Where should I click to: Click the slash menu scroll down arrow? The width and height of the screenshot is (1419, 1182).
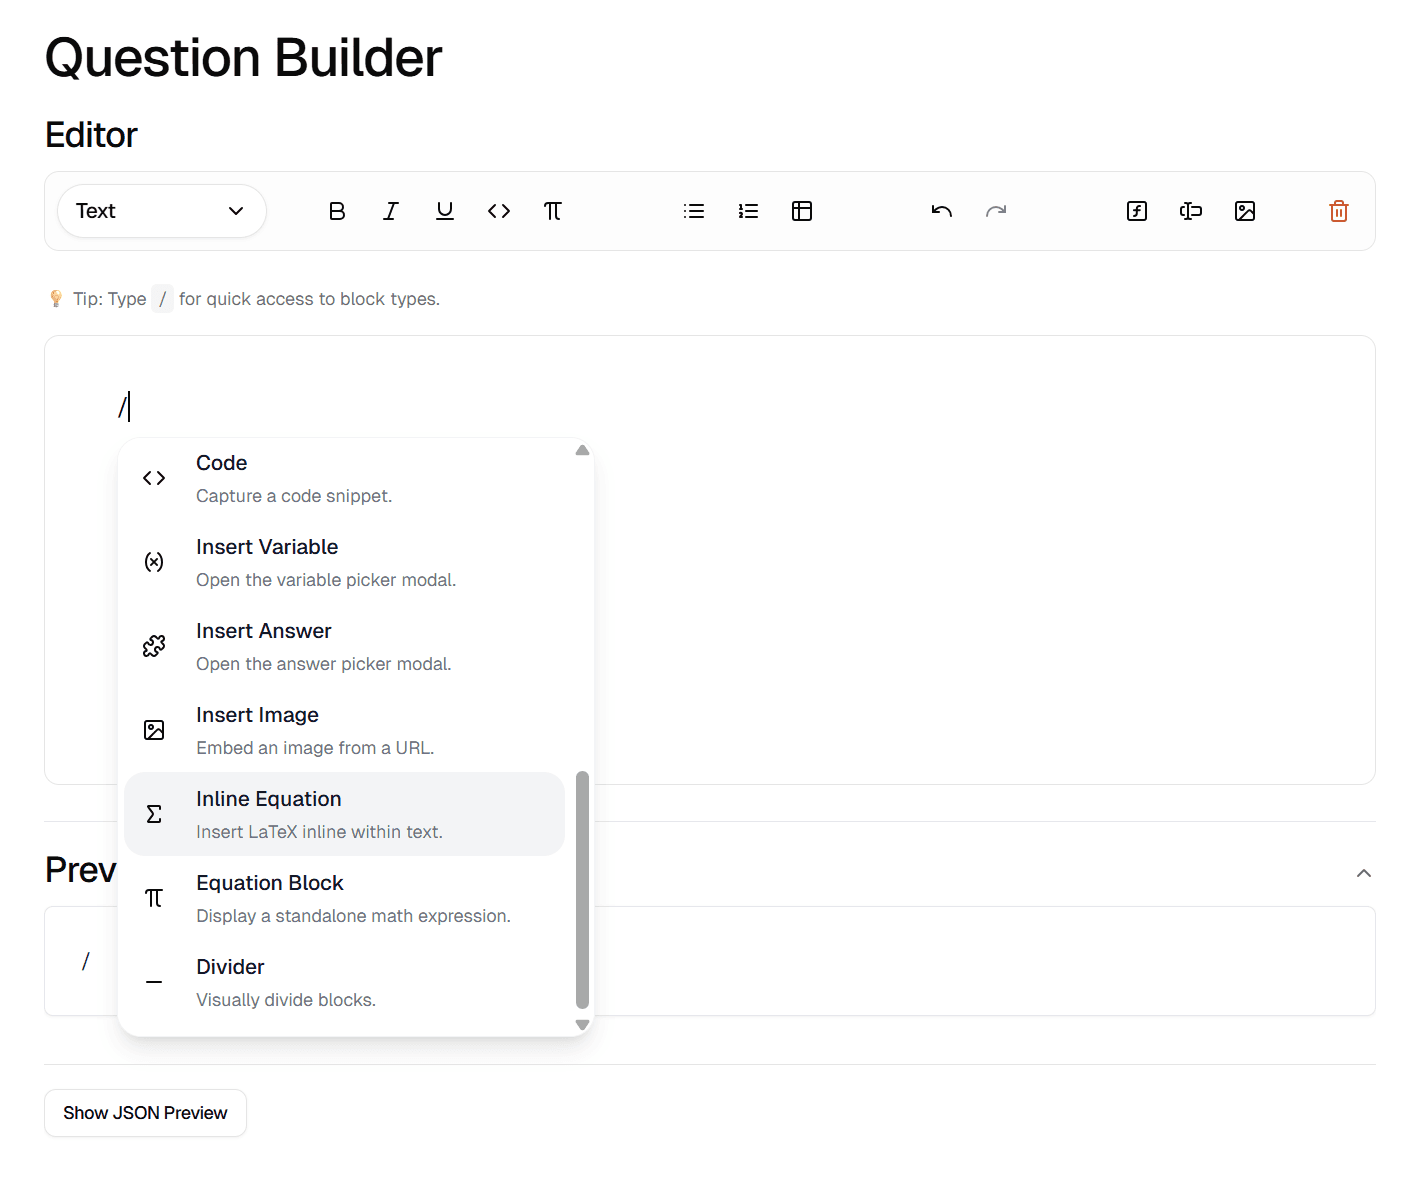pyautogui.click(x=582, y=1025)
